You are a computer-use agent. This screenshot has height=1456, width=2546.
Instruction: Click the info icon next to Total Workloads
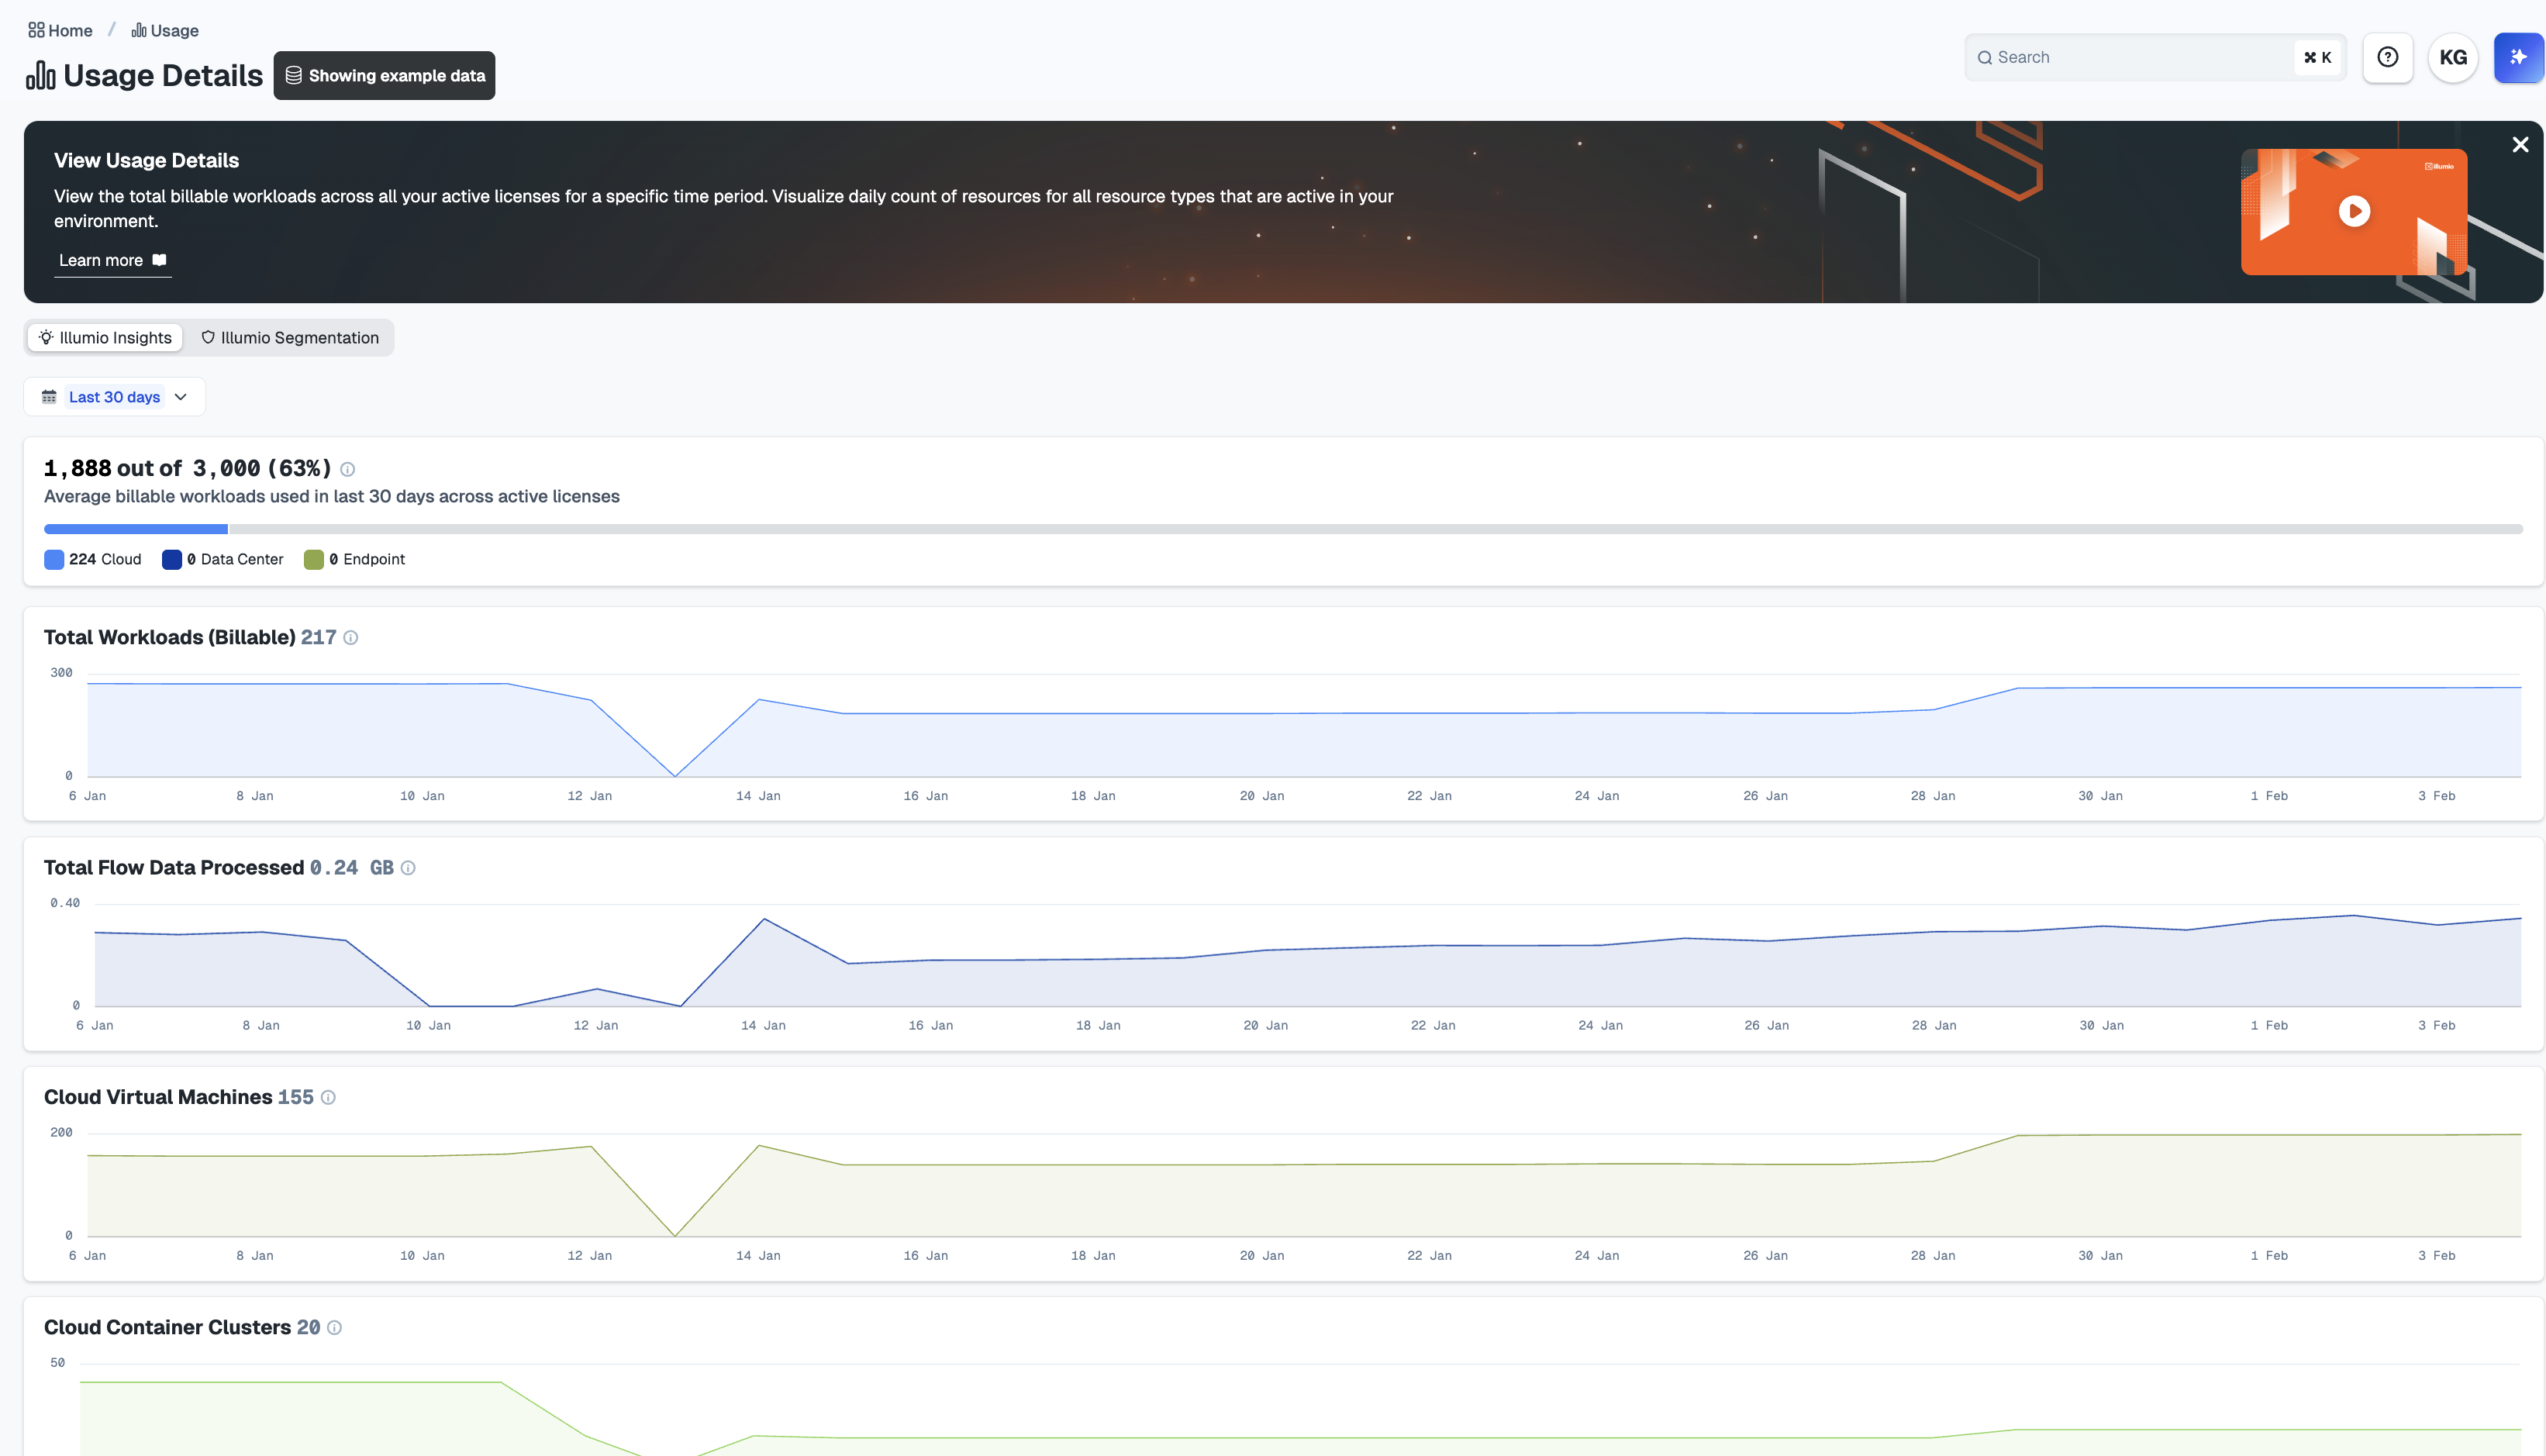pyautogui.click(x=351, y=637)
